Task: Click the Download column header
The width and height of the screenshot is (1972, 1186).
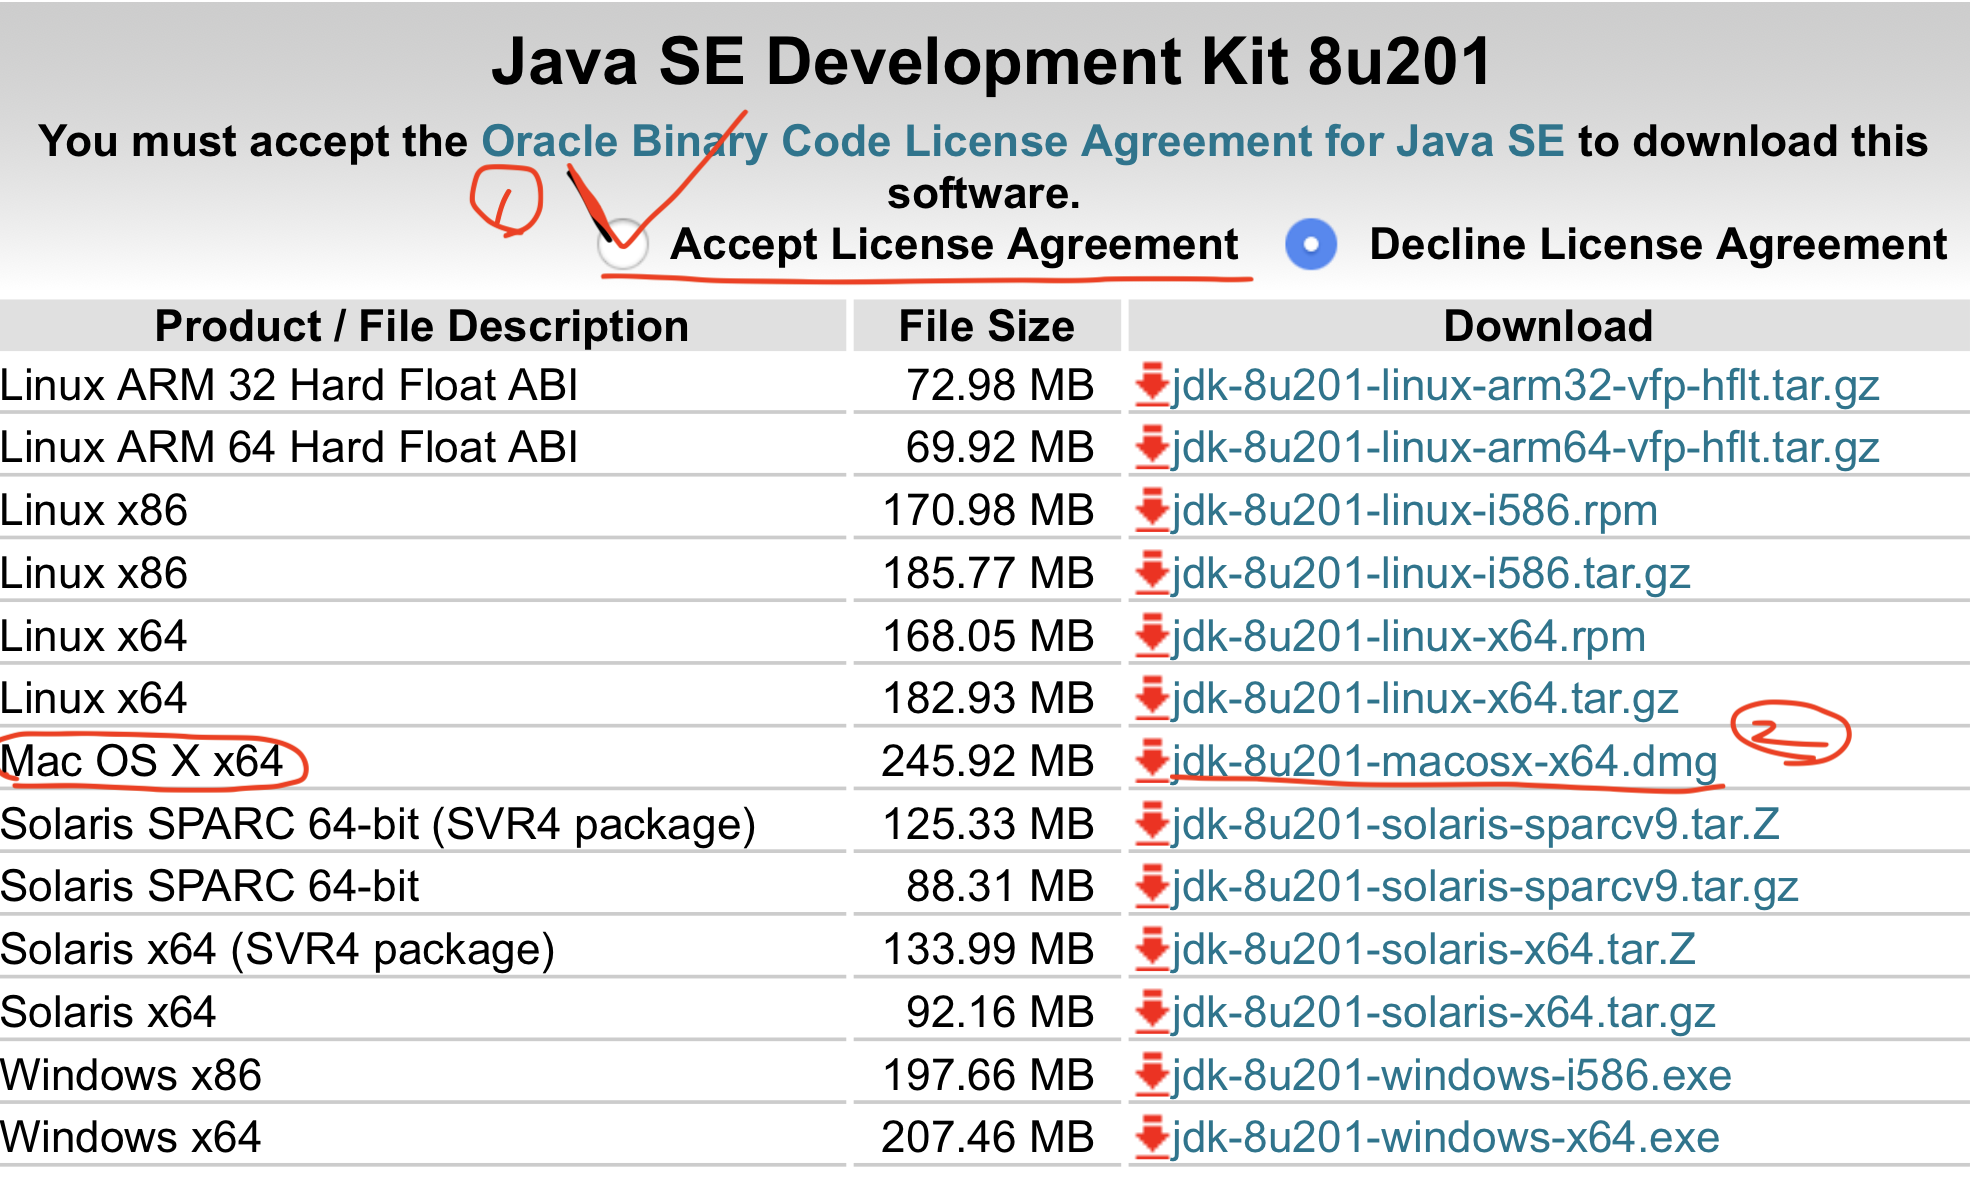Action: (1549, 326)
